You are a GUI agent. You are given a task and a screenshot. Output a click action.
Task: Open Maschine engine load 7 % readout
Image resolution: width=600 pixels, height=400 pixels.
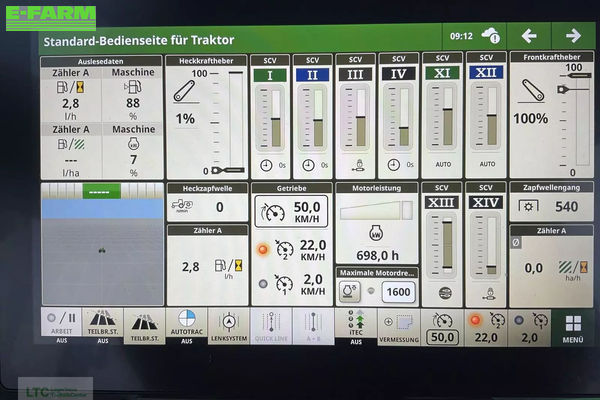133,152
